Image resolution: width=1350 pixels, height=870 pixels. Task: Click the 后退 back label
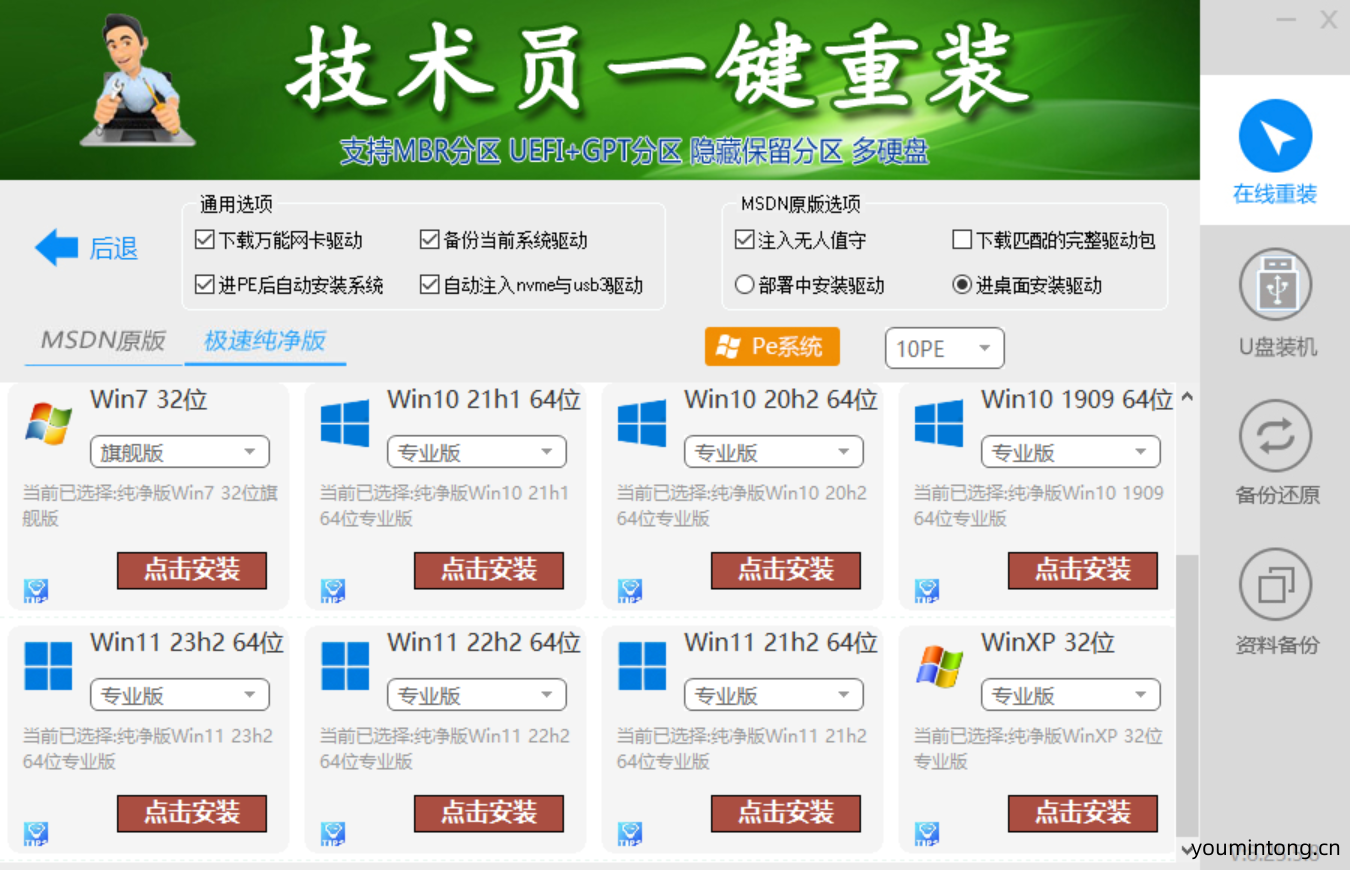[x=114, y=248]
